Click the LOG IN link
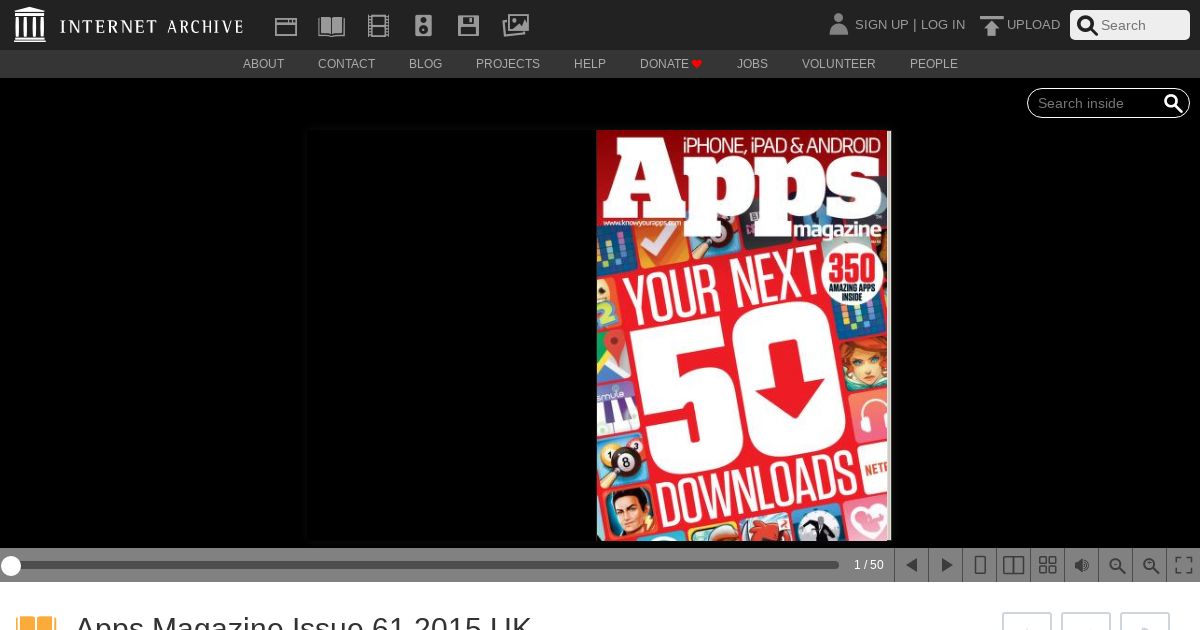 pyautogui.click(x=943, y=25)
